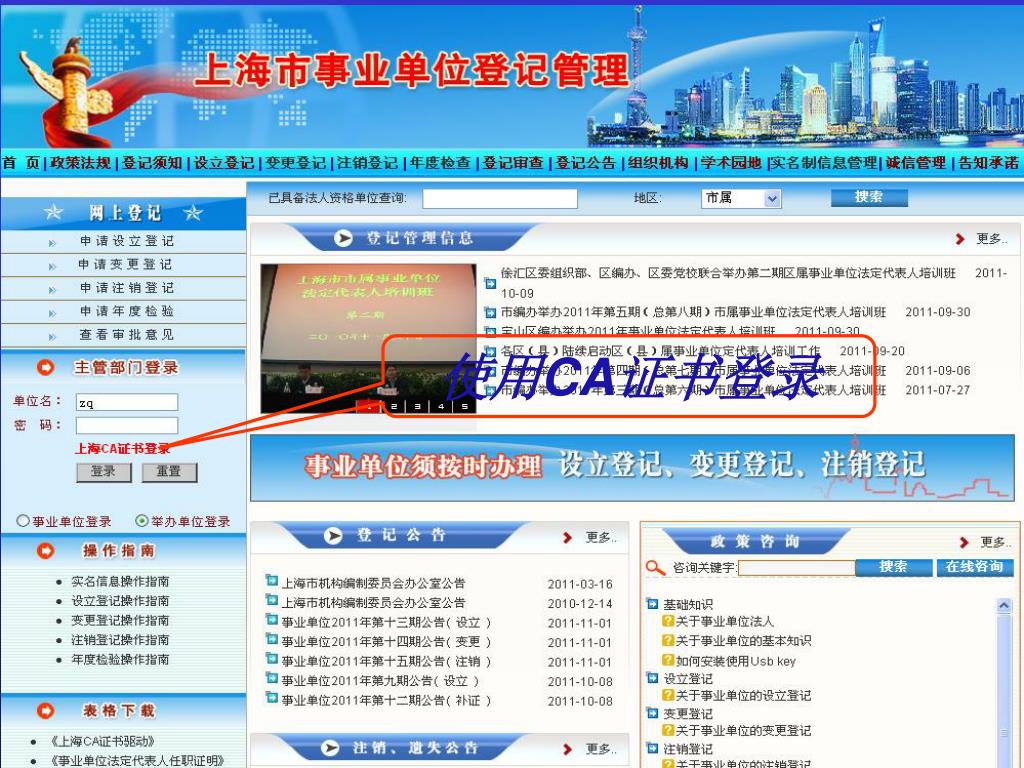The height and width of the screenshot is (768, 1024).
Task: Click the red chevron beside 登记管理信息 更多
Action: tap(959, 239)
